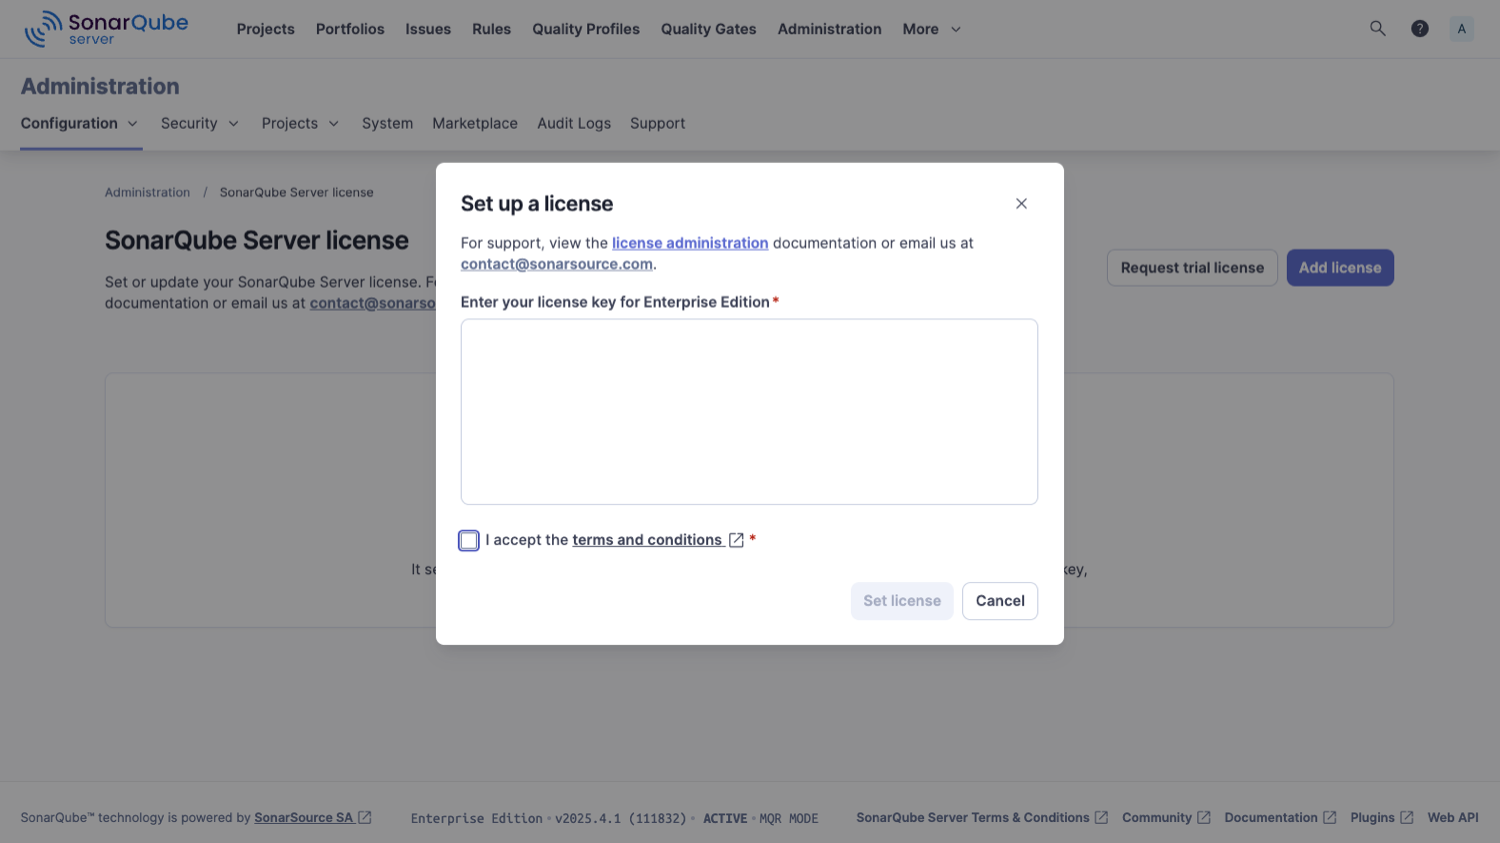Click the Documentation external link icon
This screenshot has height=843, width=1500.
point(1330,817)
